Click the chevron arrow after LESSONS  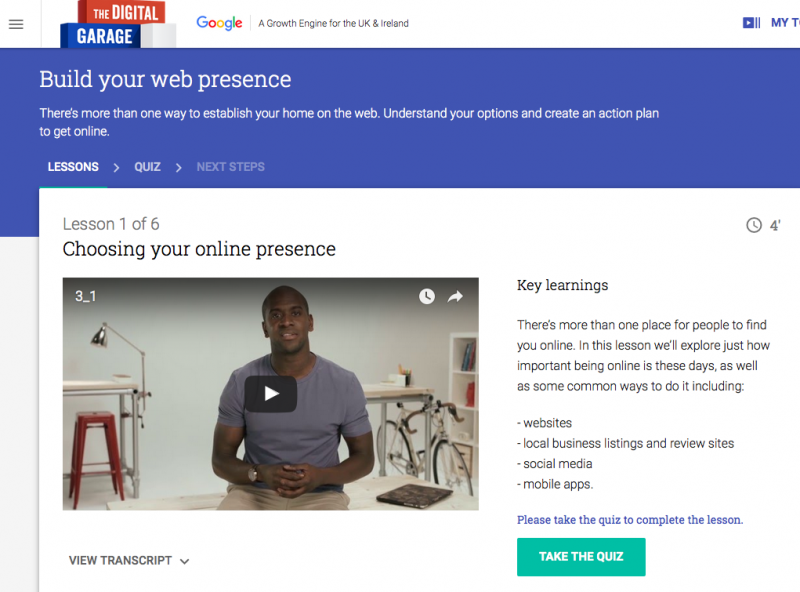(116, 167)
